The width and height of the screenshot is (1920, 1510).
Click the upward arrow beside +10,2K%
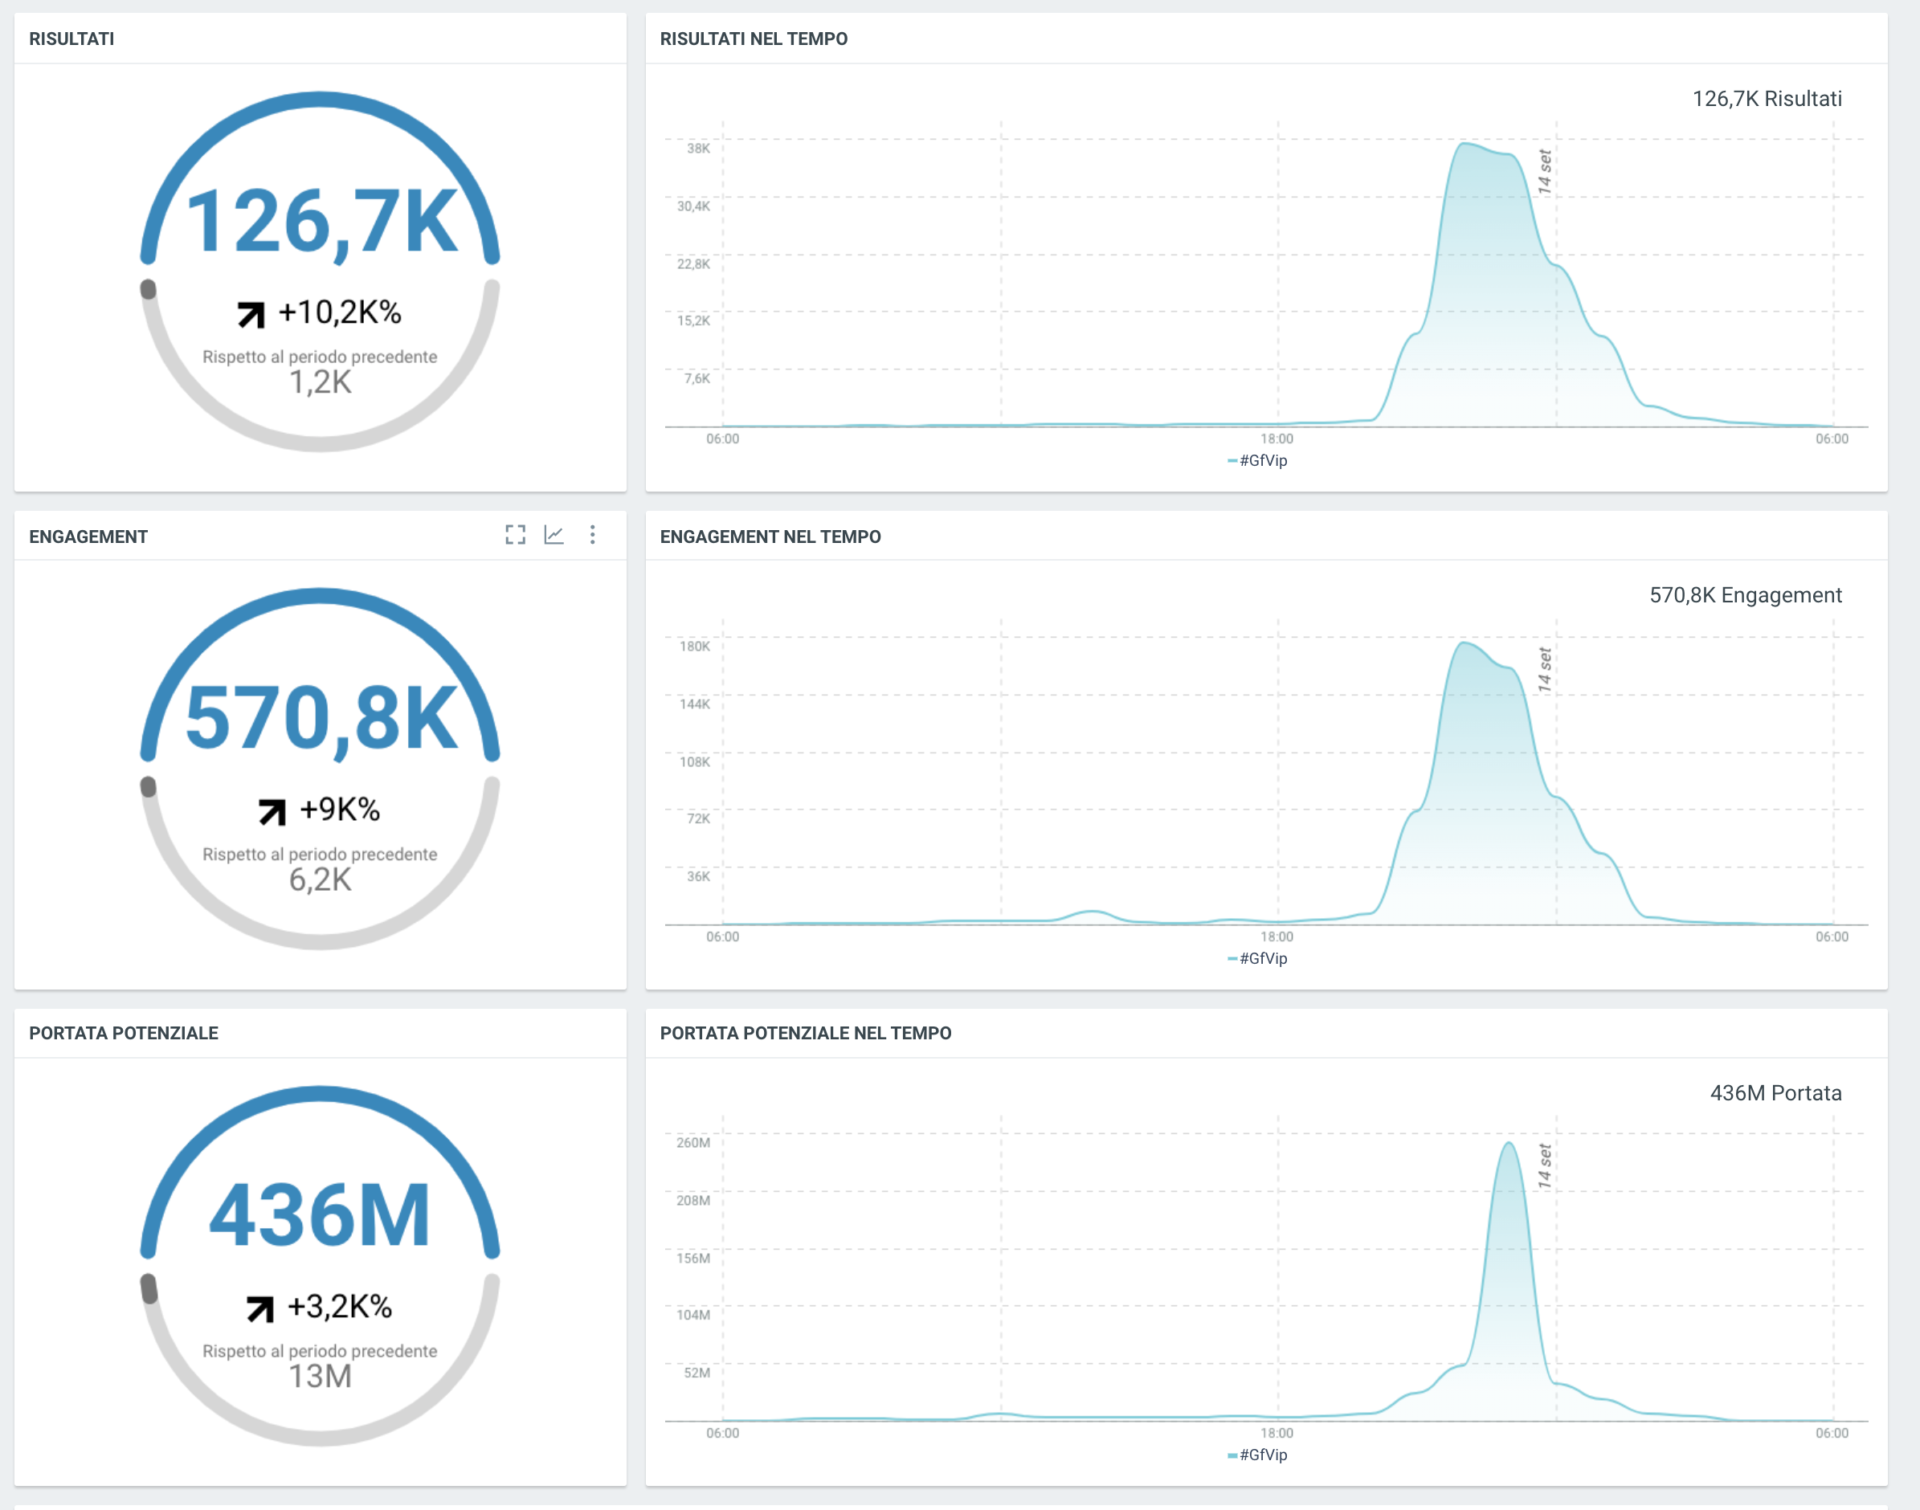[x=251, y=314]
